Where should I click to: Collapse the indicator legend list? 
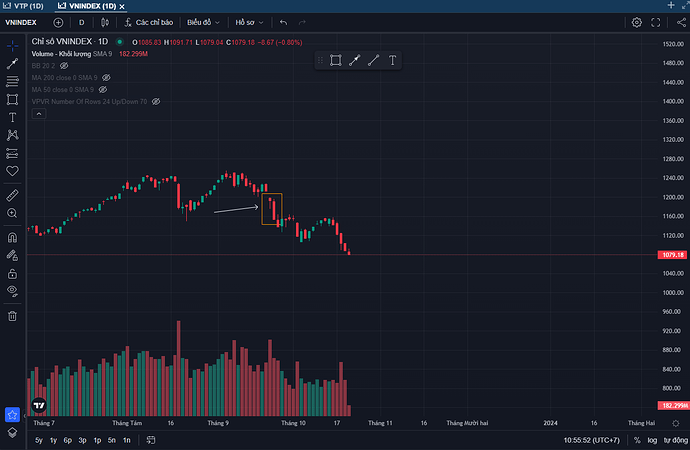click(40, 114)
